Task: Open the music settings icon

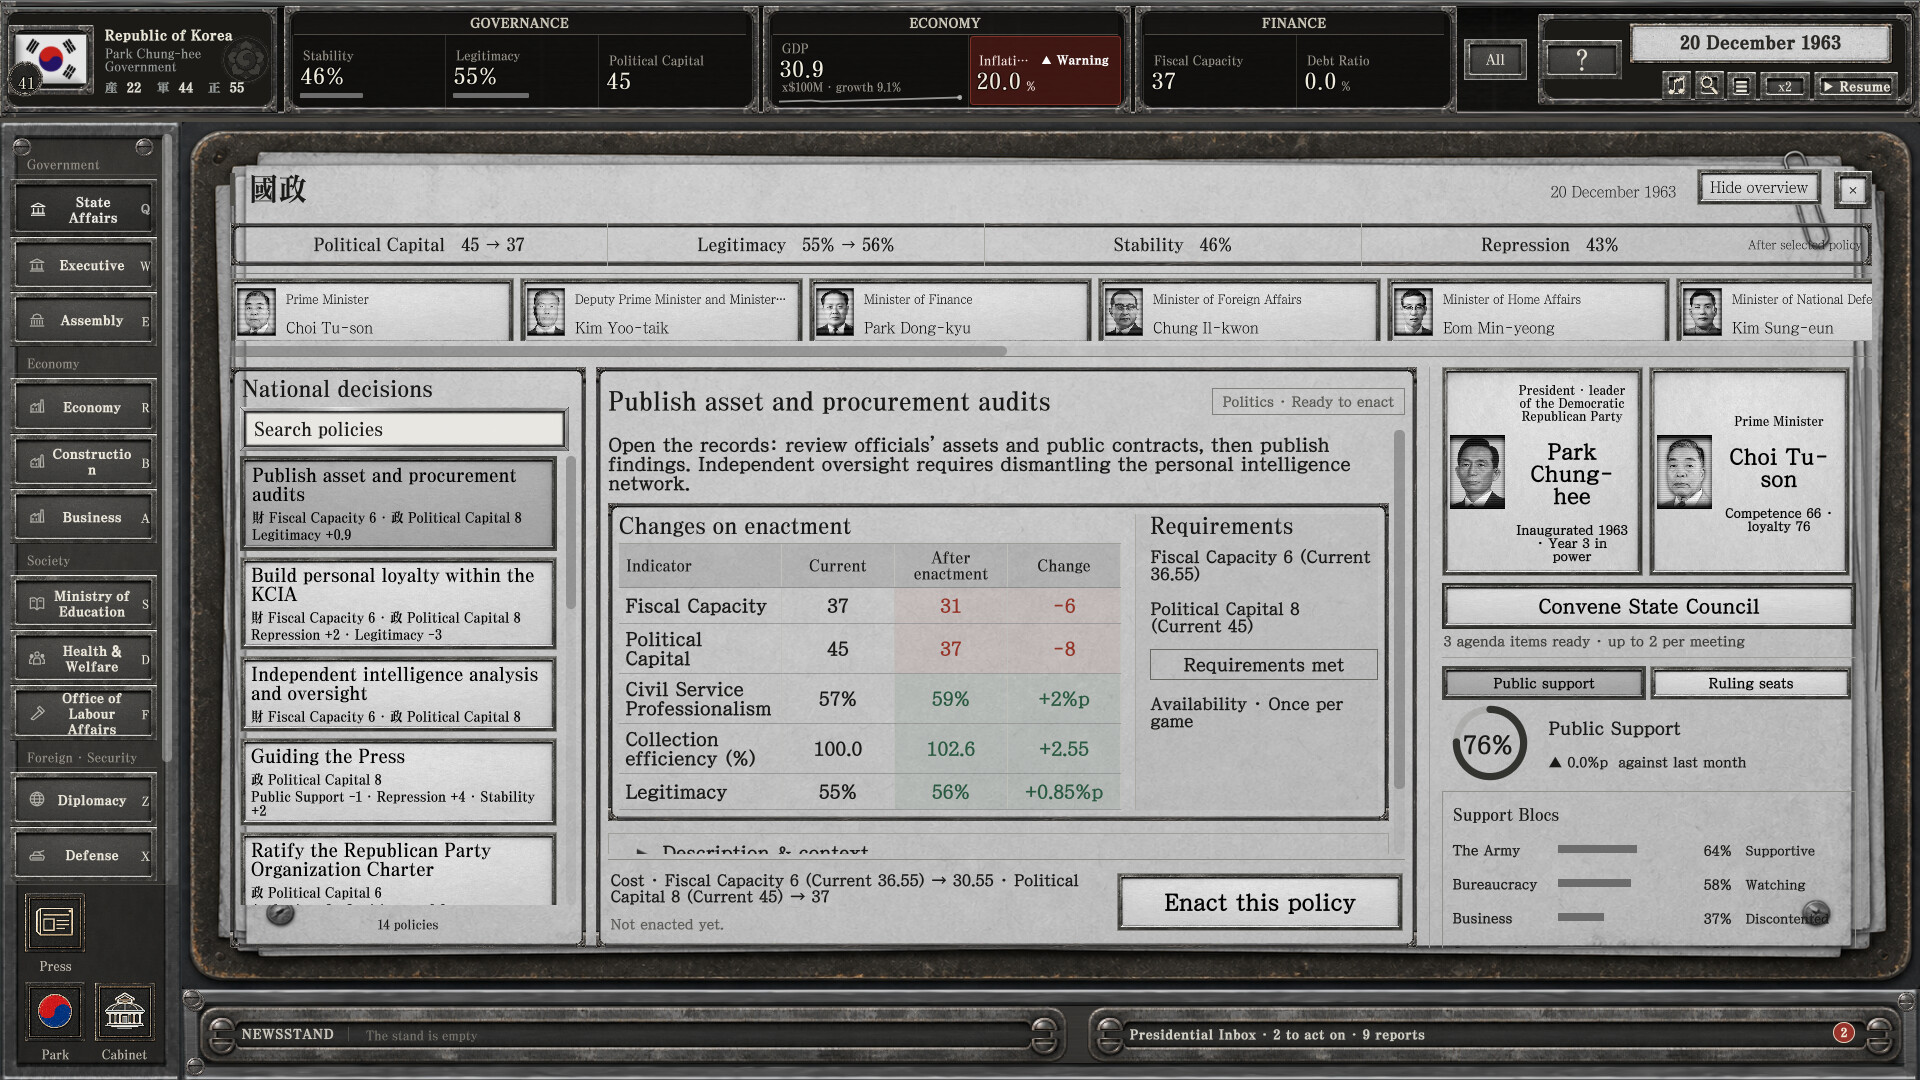Action: click(1676, 86)
